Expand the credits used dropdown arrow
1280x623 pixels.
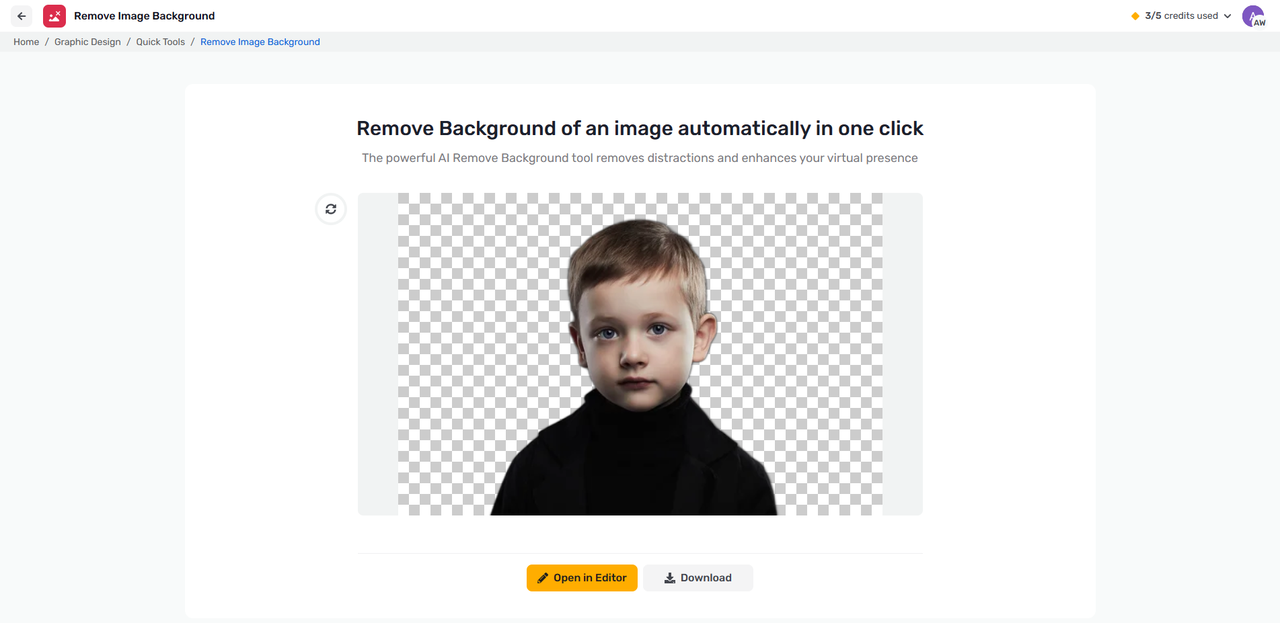(1227, 16)
